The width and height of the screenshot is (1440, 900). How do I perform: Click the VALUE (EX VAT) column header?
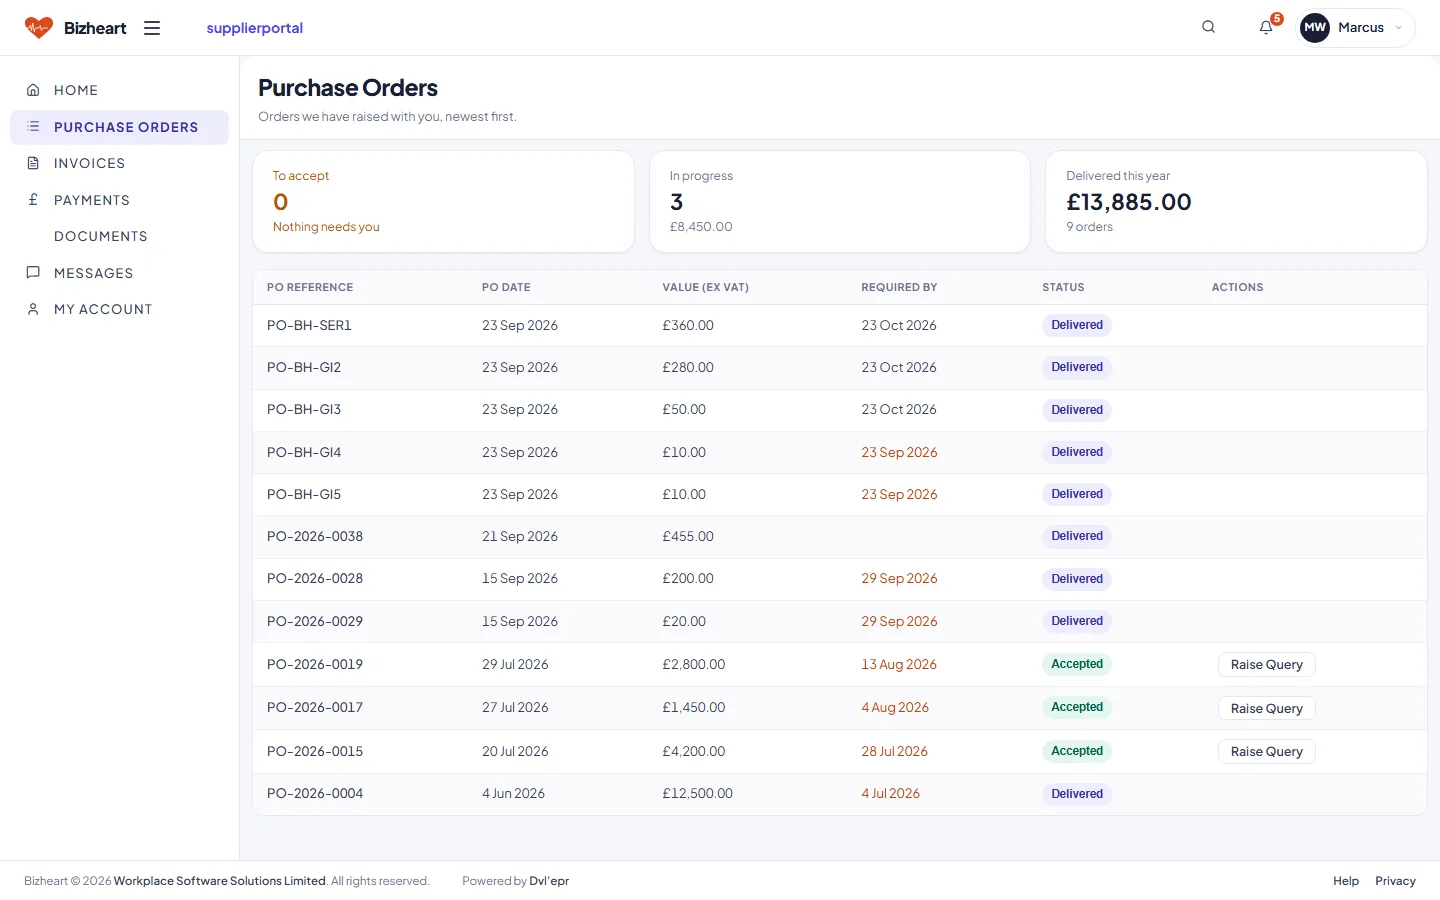705,287
